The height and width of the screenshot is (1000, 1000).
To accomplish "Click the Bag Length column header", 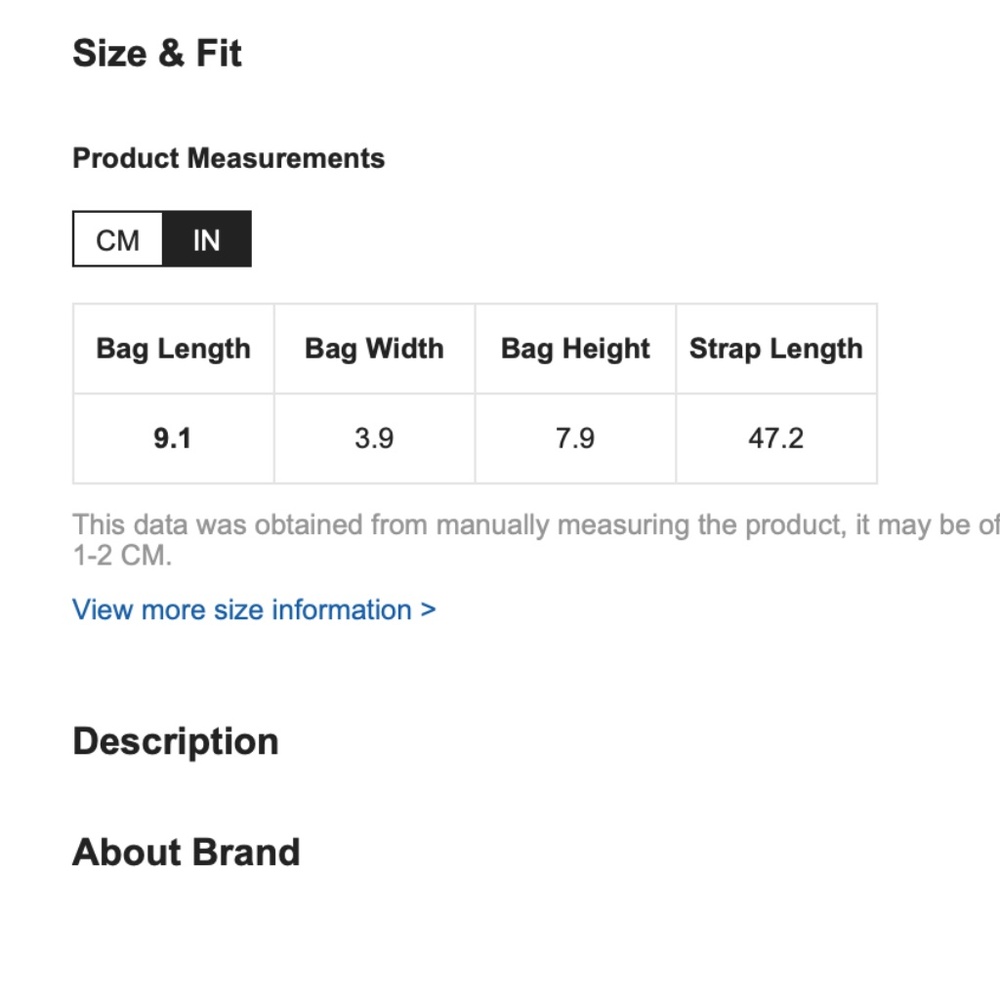I will pos(173,349).
